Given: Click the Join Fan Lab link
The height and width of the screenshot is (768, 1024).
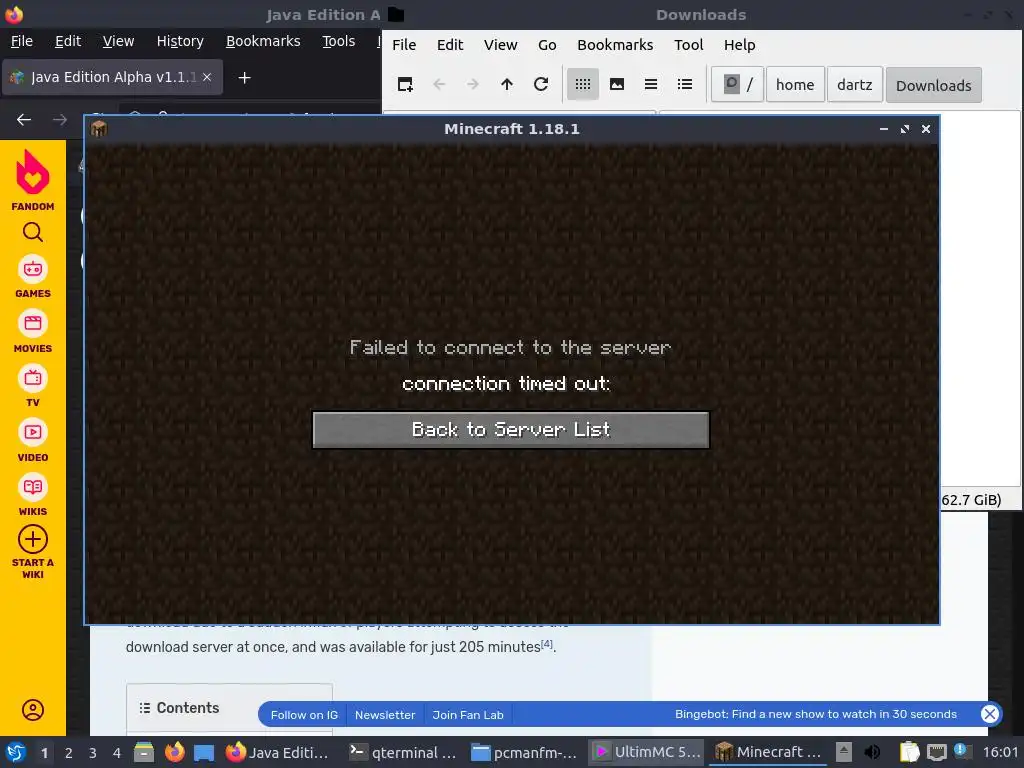Looking at the screenshot, I should click(x=468, y=714).
